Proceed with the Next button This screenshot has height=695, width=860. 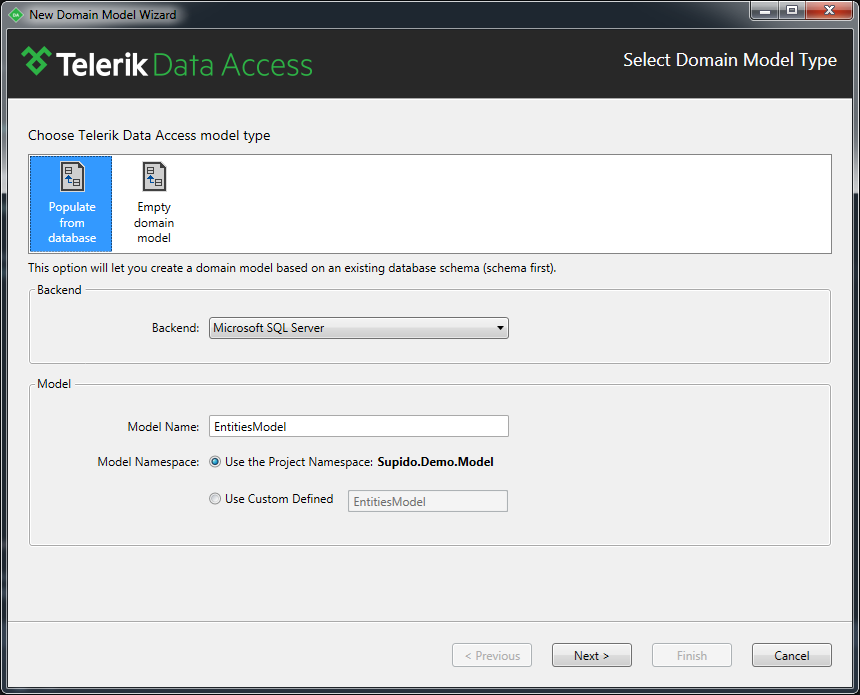tap(592, 656)
